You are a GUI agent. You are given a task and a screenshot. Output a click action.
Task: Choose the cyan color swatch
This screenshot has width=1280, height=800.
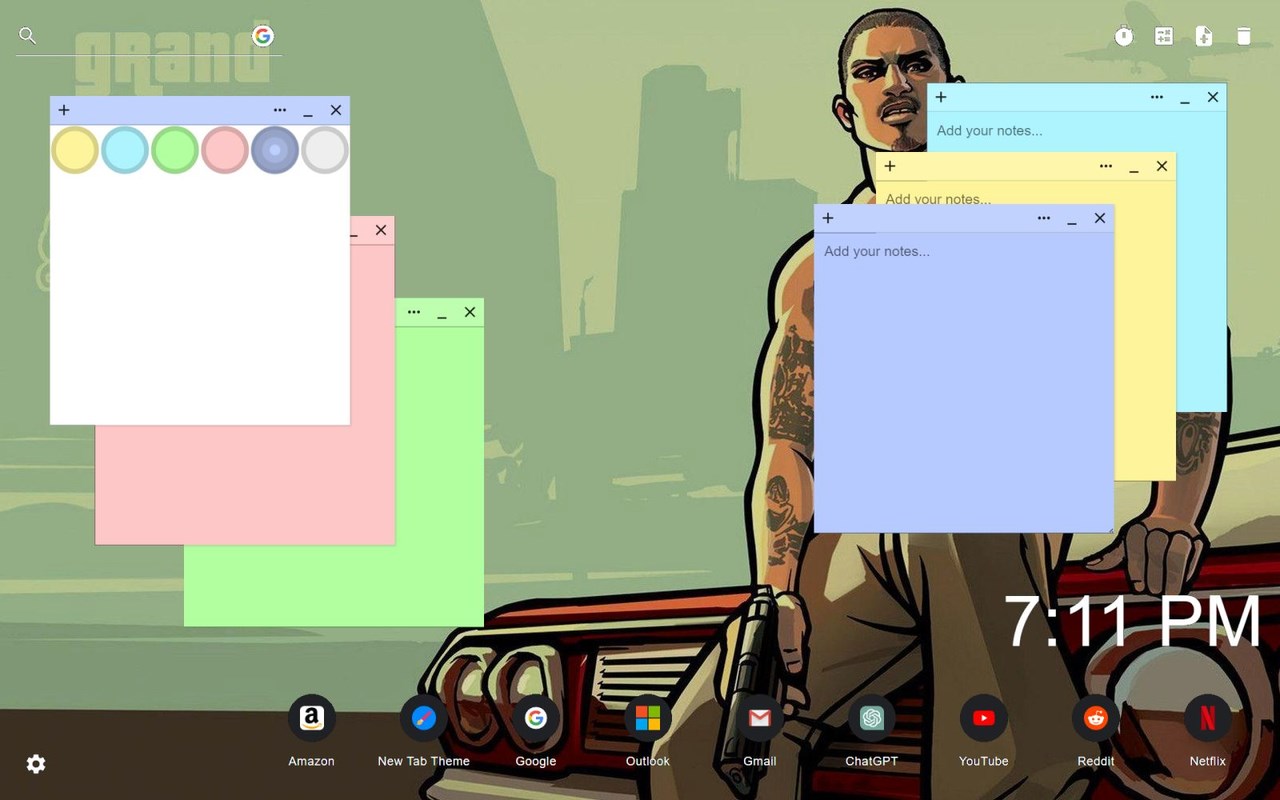point(125,150)
